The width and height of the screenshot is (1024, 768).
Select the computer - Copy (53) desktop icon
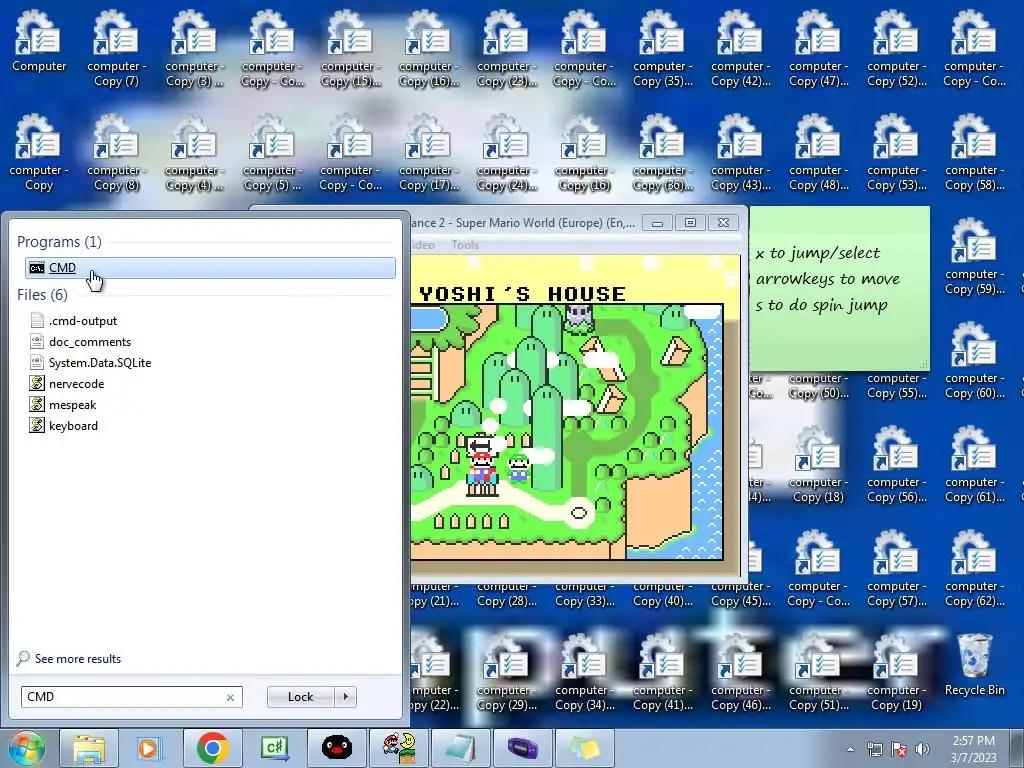point(896,153)
